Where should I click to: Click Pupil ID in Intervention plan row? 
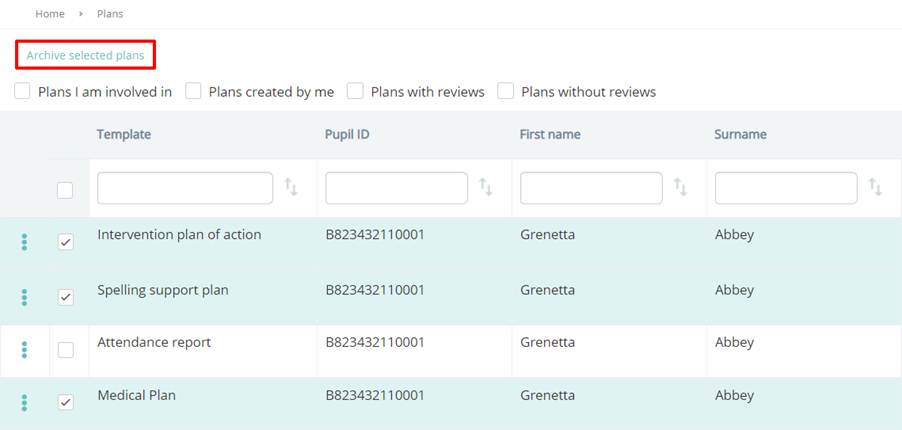375,235
